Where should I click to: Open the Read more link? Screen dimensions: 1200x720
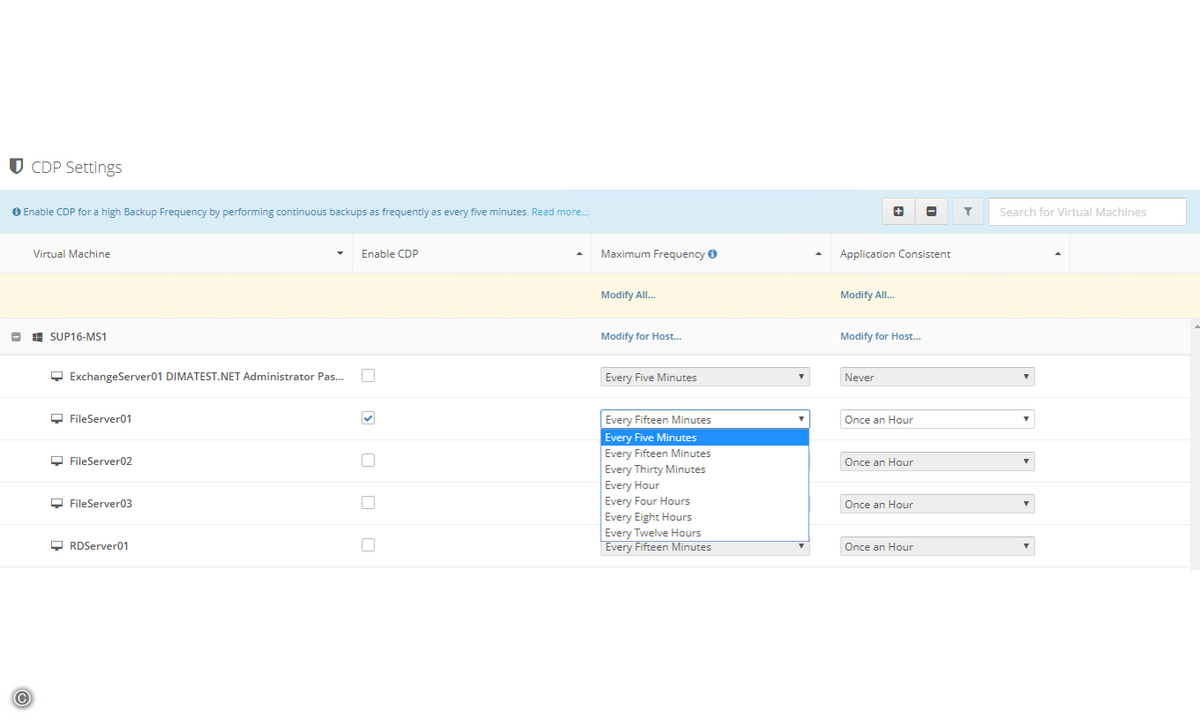pos(560,212)
